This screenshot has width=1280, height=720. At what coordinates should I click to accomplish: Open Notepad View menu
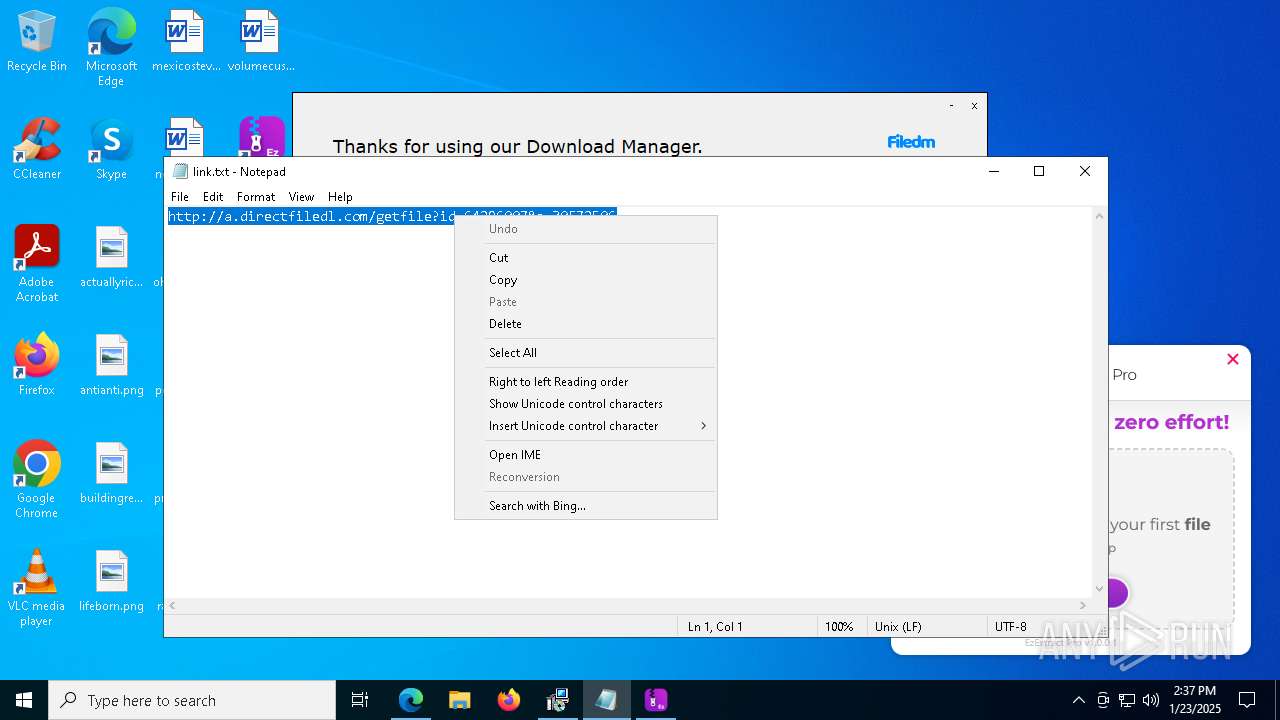pyautogui.click(x=301, y=197)
